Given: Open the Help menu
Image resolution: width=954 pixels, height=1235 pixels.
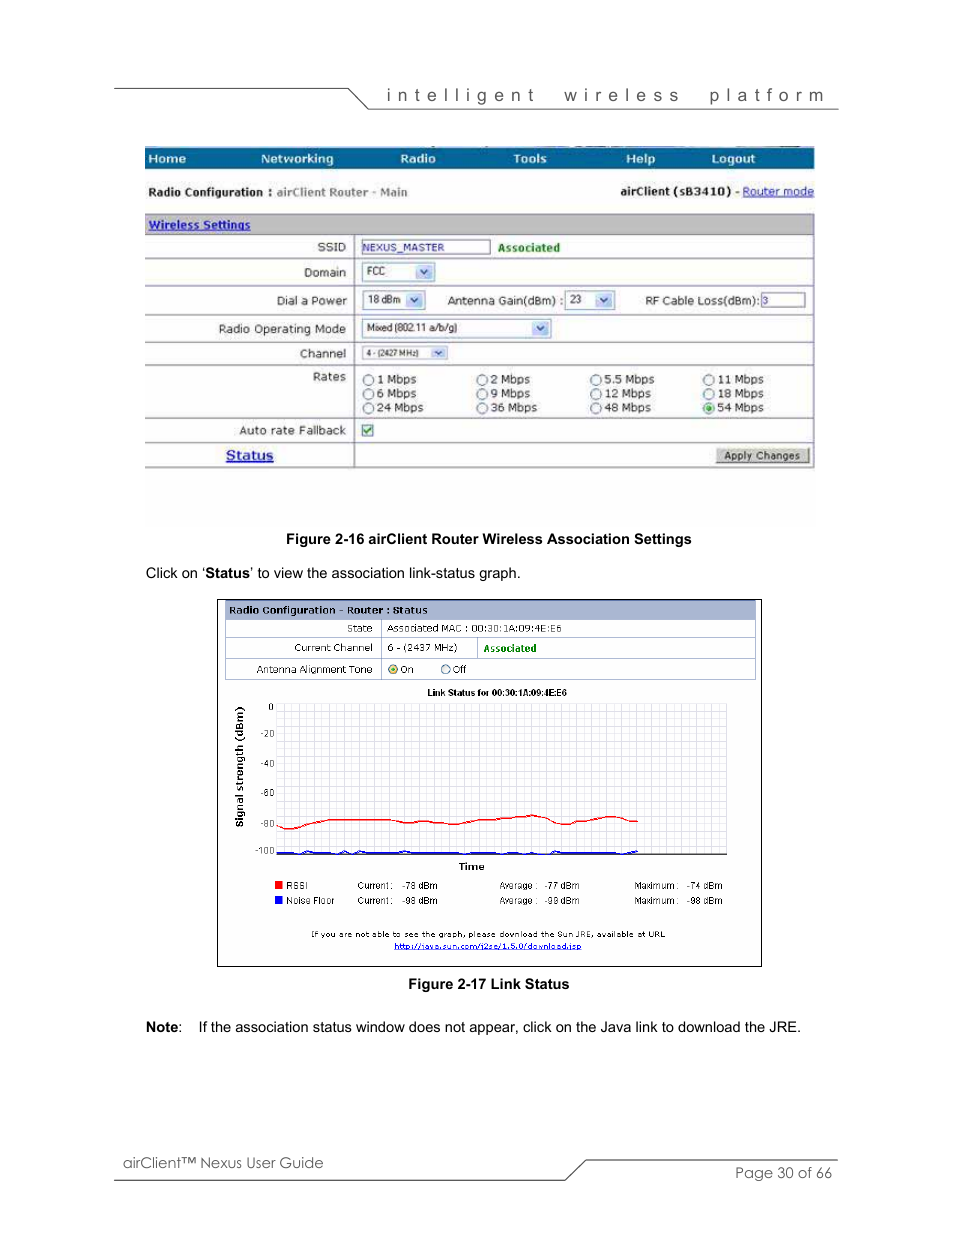Looking at the screenshot, I should [x=641, y=159].
